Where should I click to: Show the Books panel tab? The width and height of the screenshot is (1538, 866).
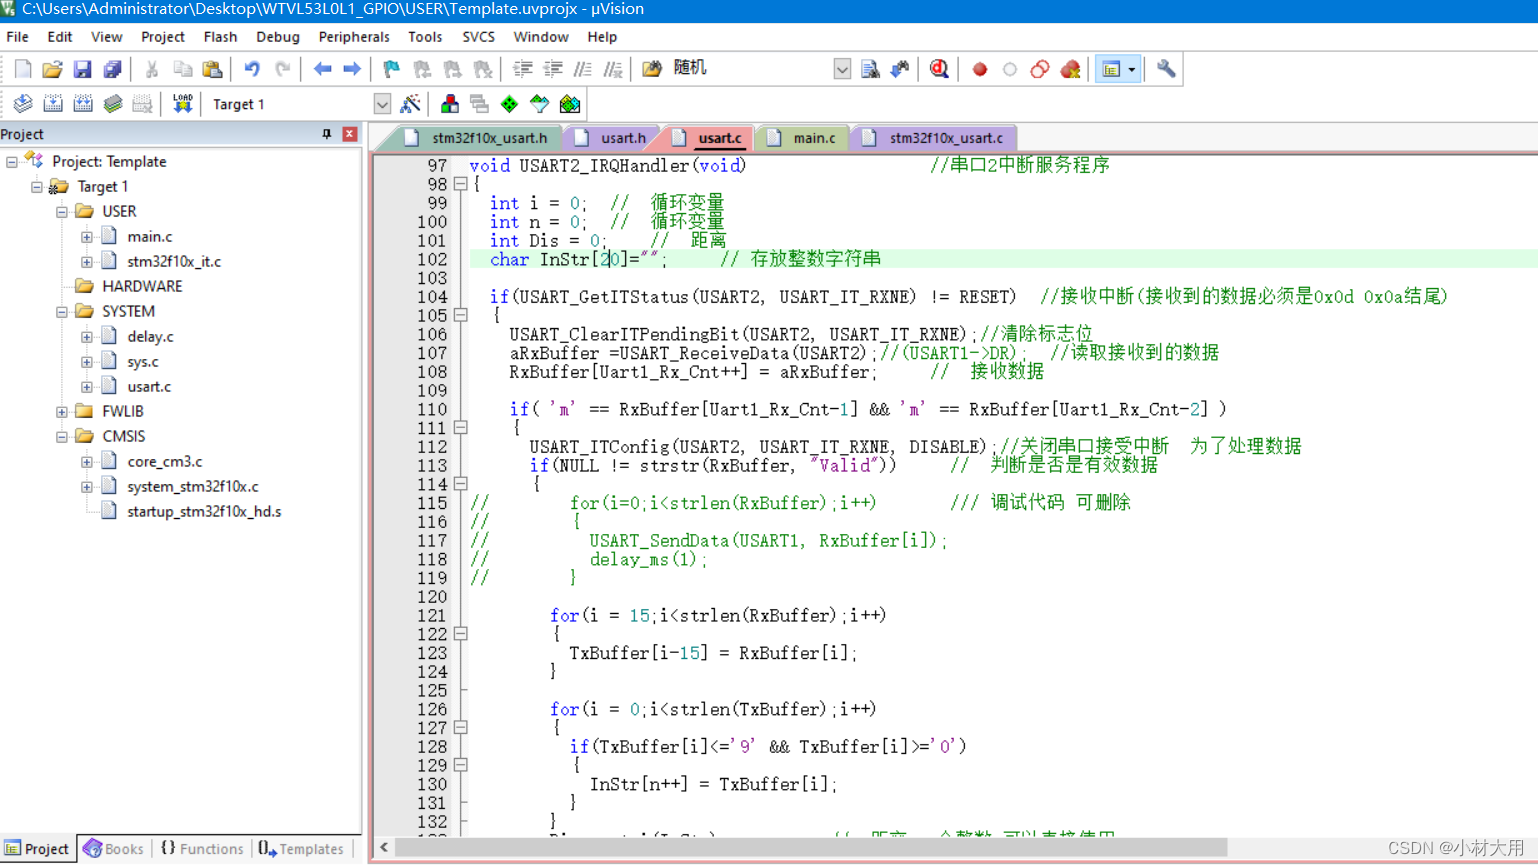[x=114, y=849]
